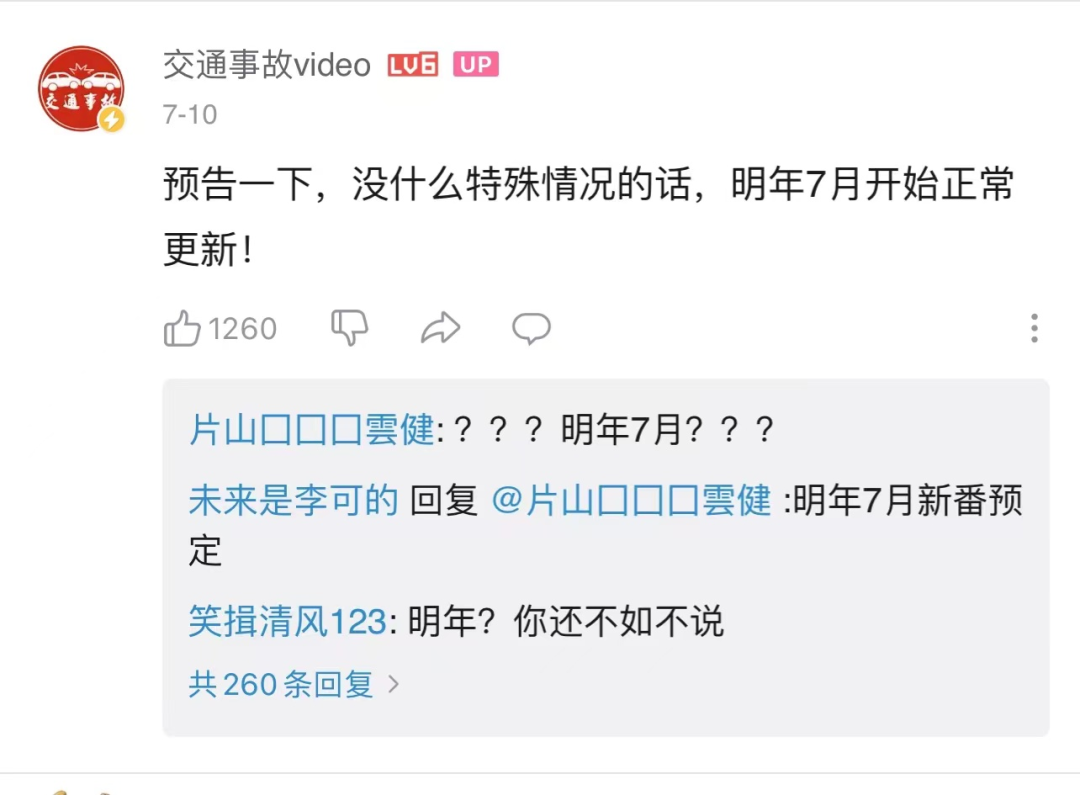Reply using the speech bubble icon
Image resolution: width=1080 pixels, height=795 pixels.
coord(531,328)
